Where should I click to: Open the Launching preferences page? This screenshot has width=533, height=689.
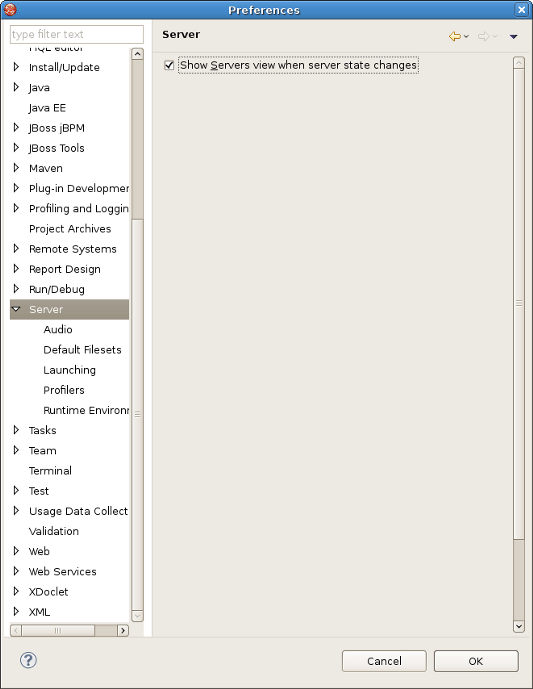click(x=69, y=370)
